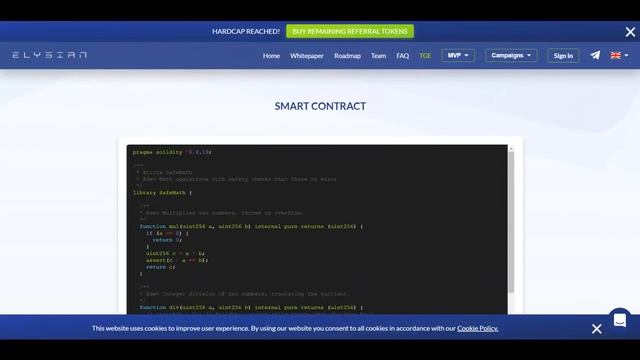The height and width of the screenshot is (360, 640).
Task: Click Buy Remaining Referral Tokens button
Action: 350,31
